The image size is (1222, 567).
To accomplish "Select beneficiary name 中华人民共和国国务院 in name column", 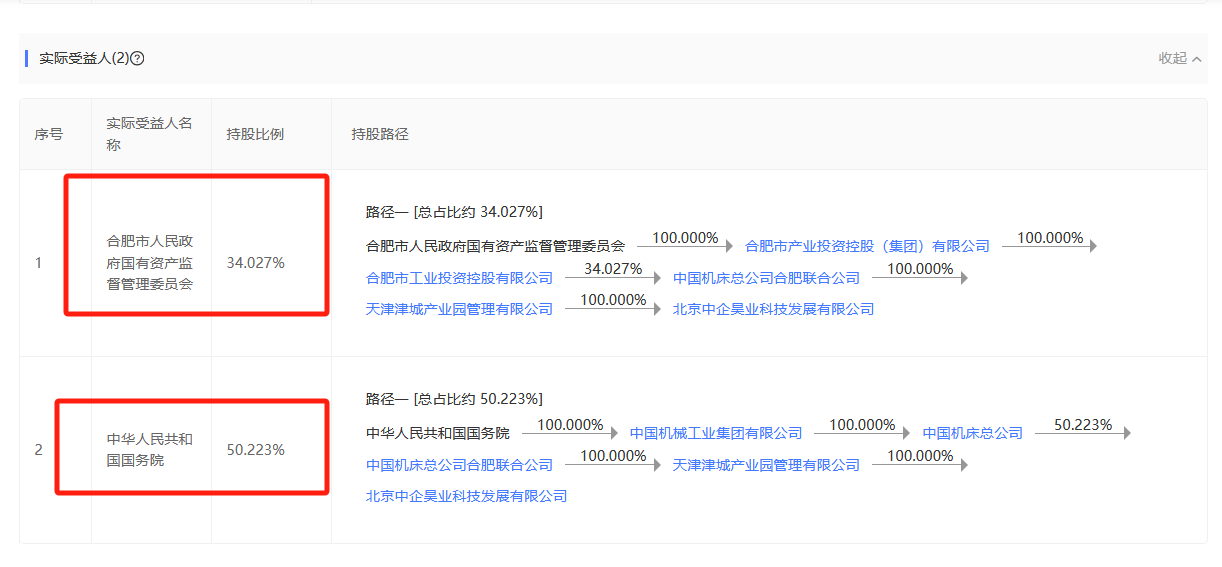I will pos(150,450).
